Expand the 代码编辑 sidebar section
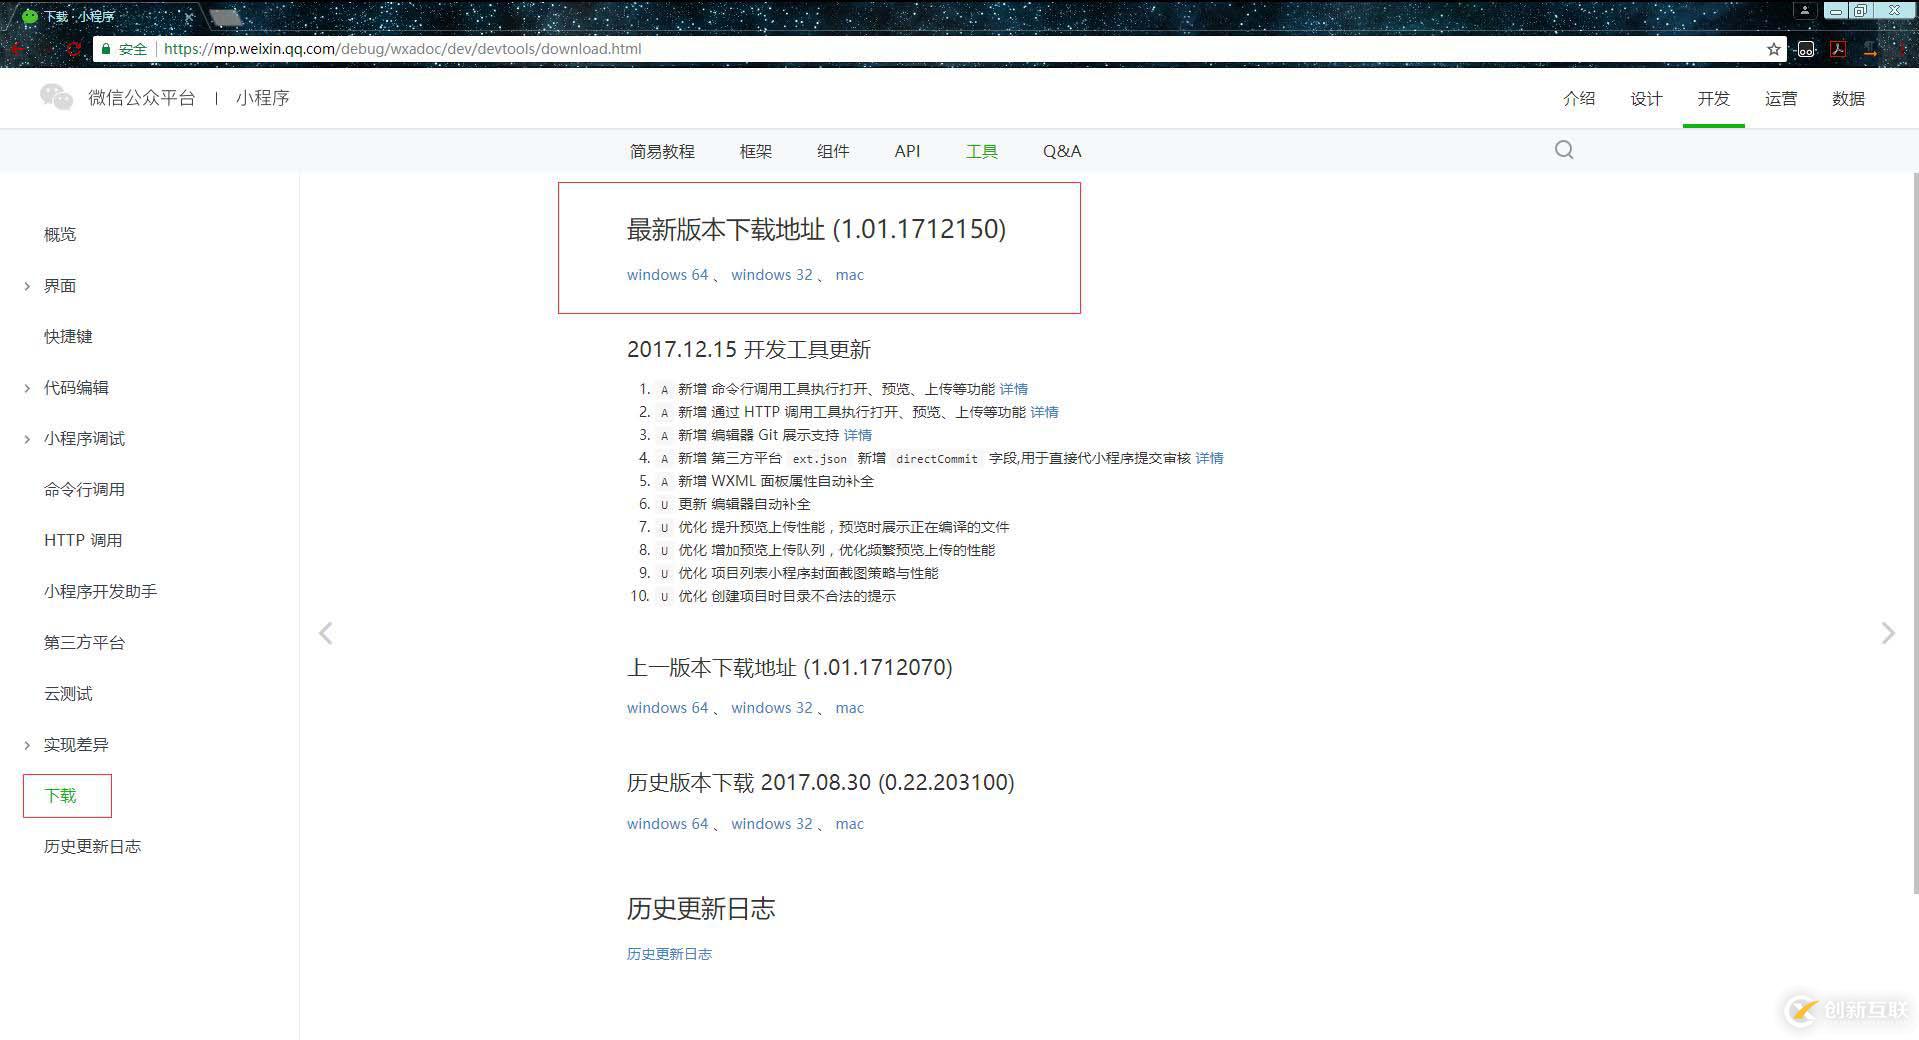The height and width of the screenshot is (1040, 1919). click(x=27, y=388)
